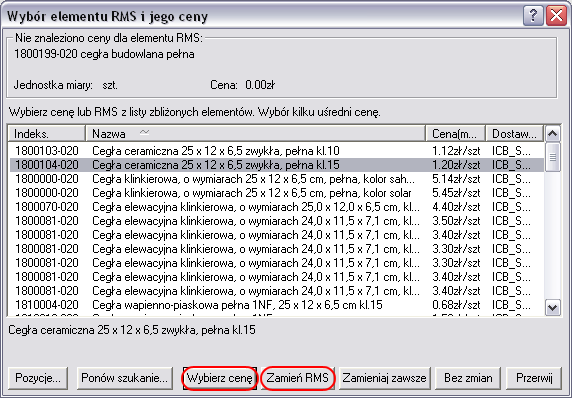The height and width of the screenshot is (398, 572).
Task: Click Zamieniaj zawsze button
Action: point(384,378)
